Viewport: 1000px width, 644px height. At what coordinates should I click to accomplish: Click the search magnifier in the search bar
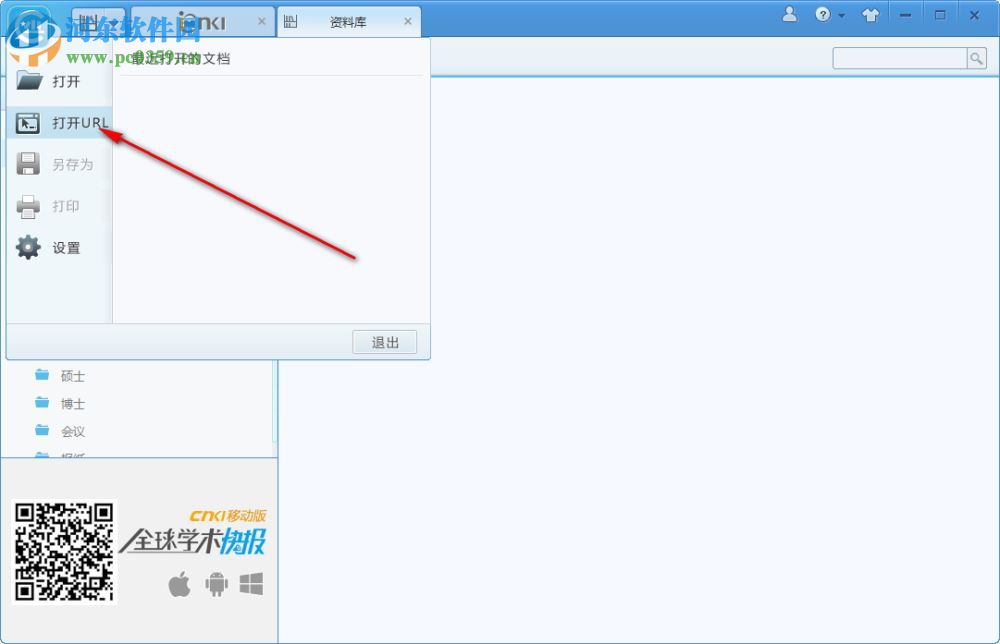(977, 58)
